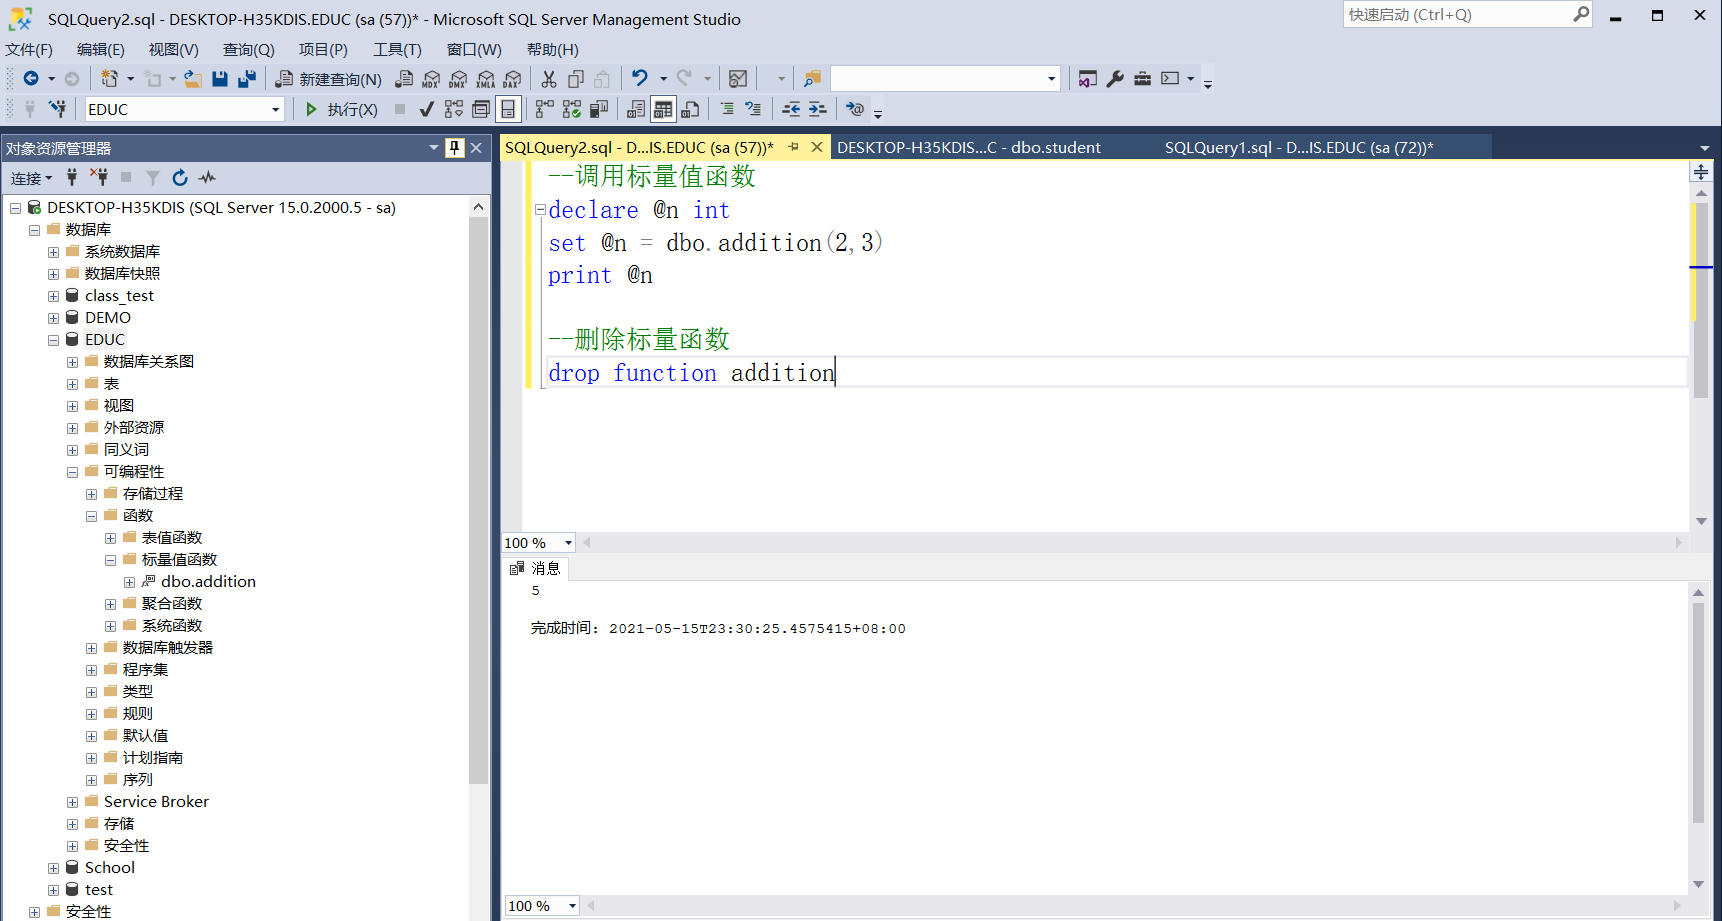Click the Change Connection plug icon
This screenshot has width=1722, height=921.
[x=58, y=109]
